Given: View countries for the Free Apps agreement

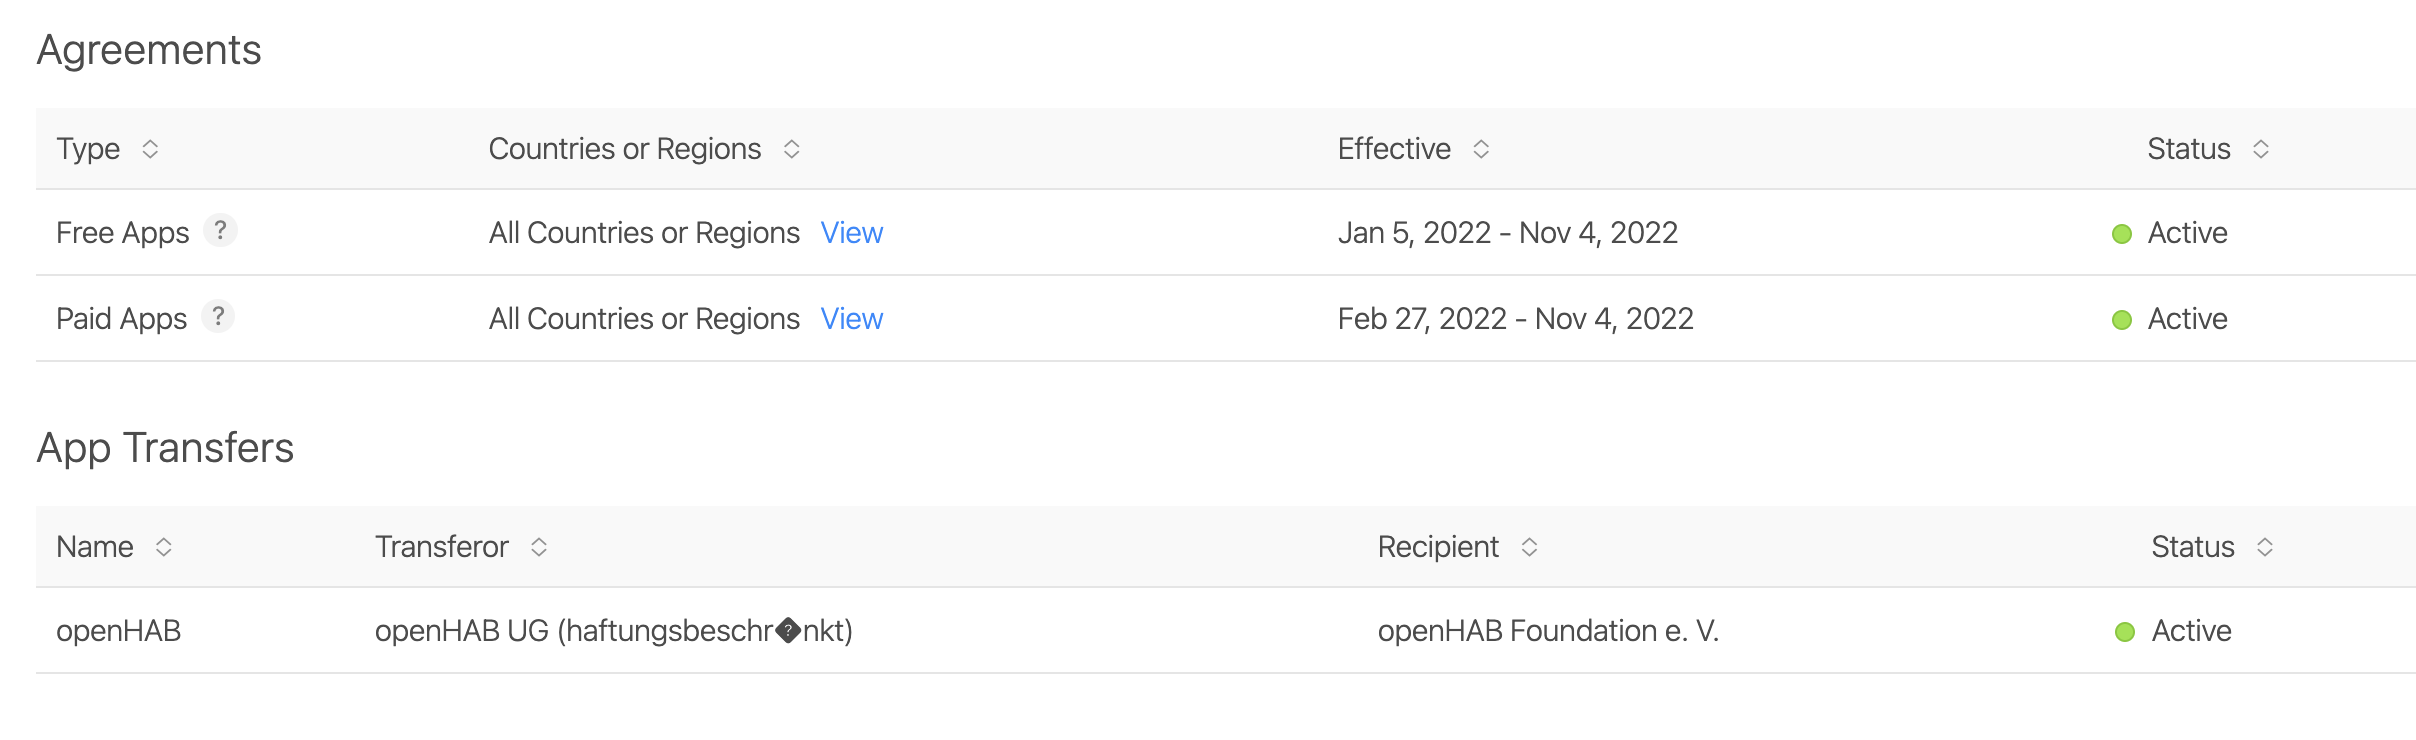Looking at the screenshot, I should coord(852,232).
